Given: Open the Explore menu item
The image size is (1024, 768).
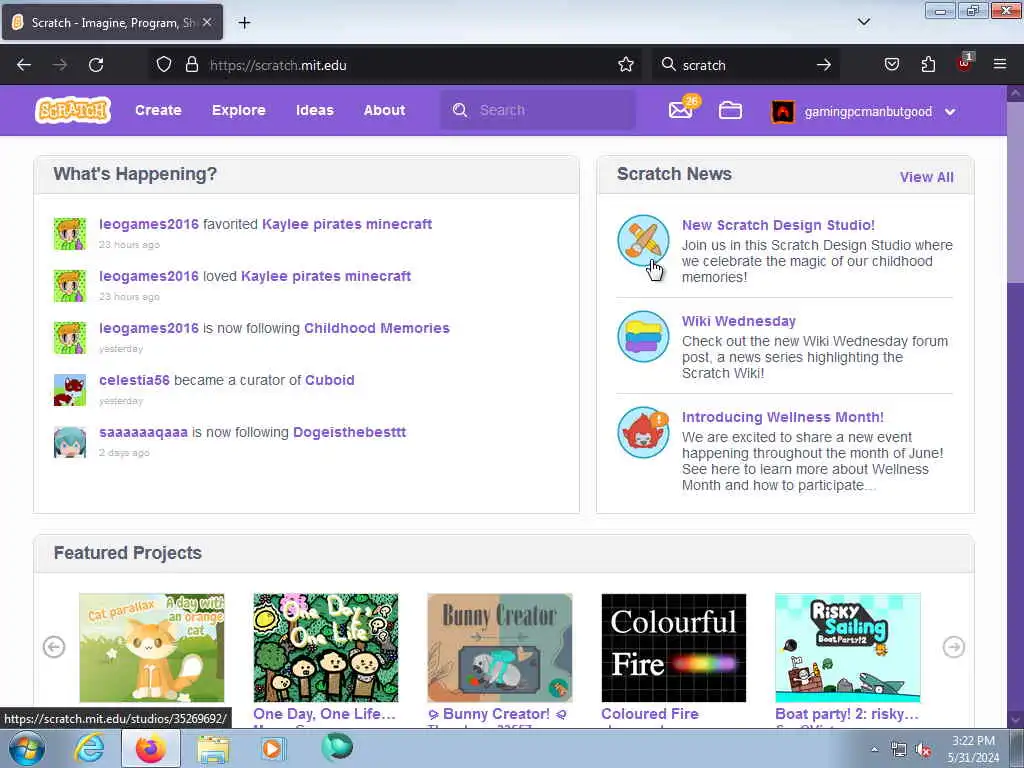Looking at the screenshot, I should (238, 110).
